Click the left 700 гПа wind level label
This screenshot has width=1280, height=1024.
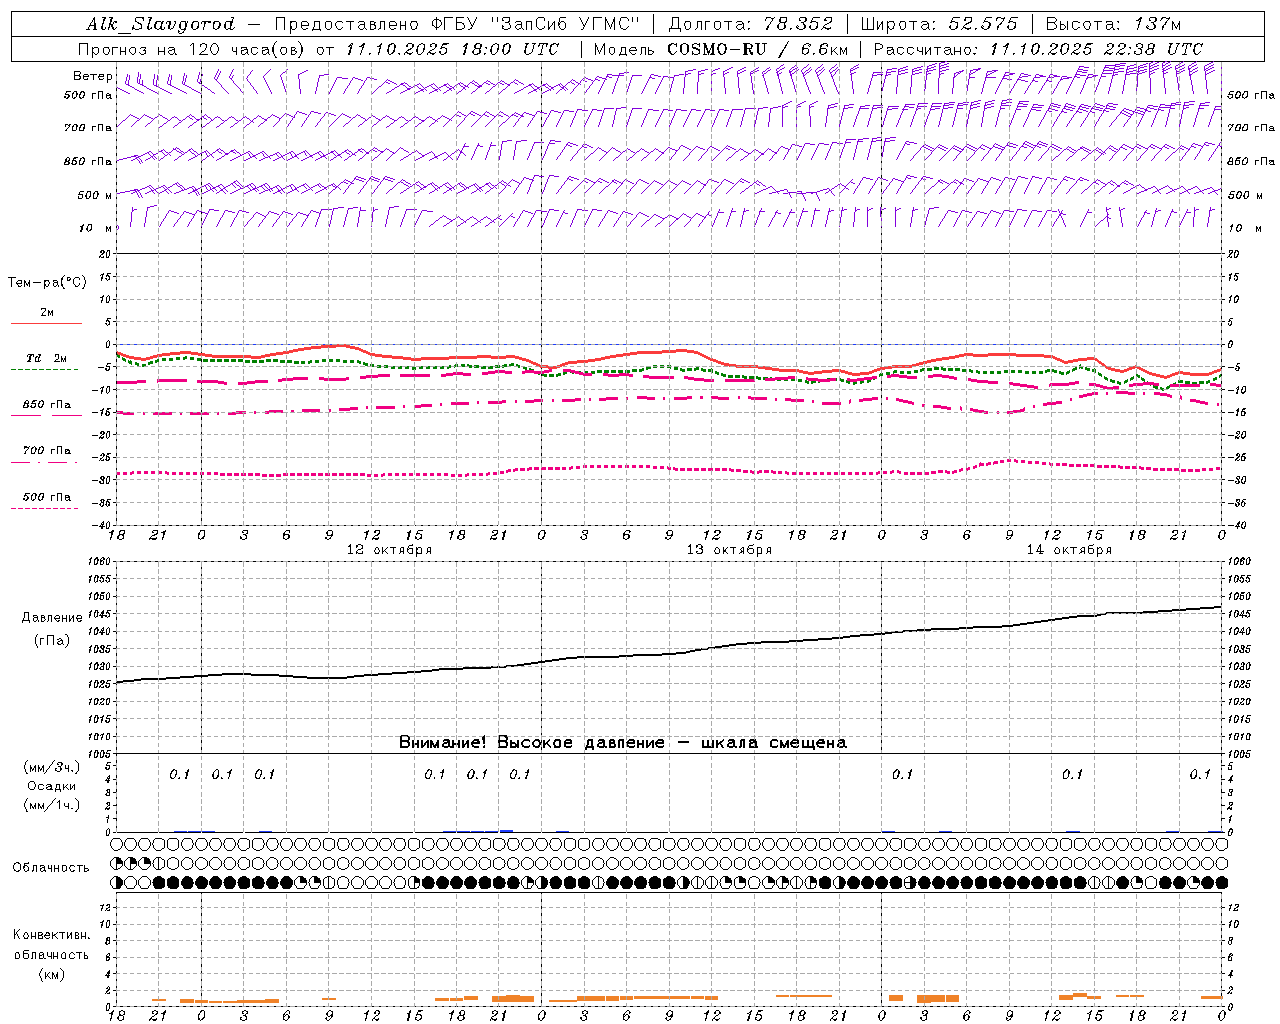click(x=88, y=128)
